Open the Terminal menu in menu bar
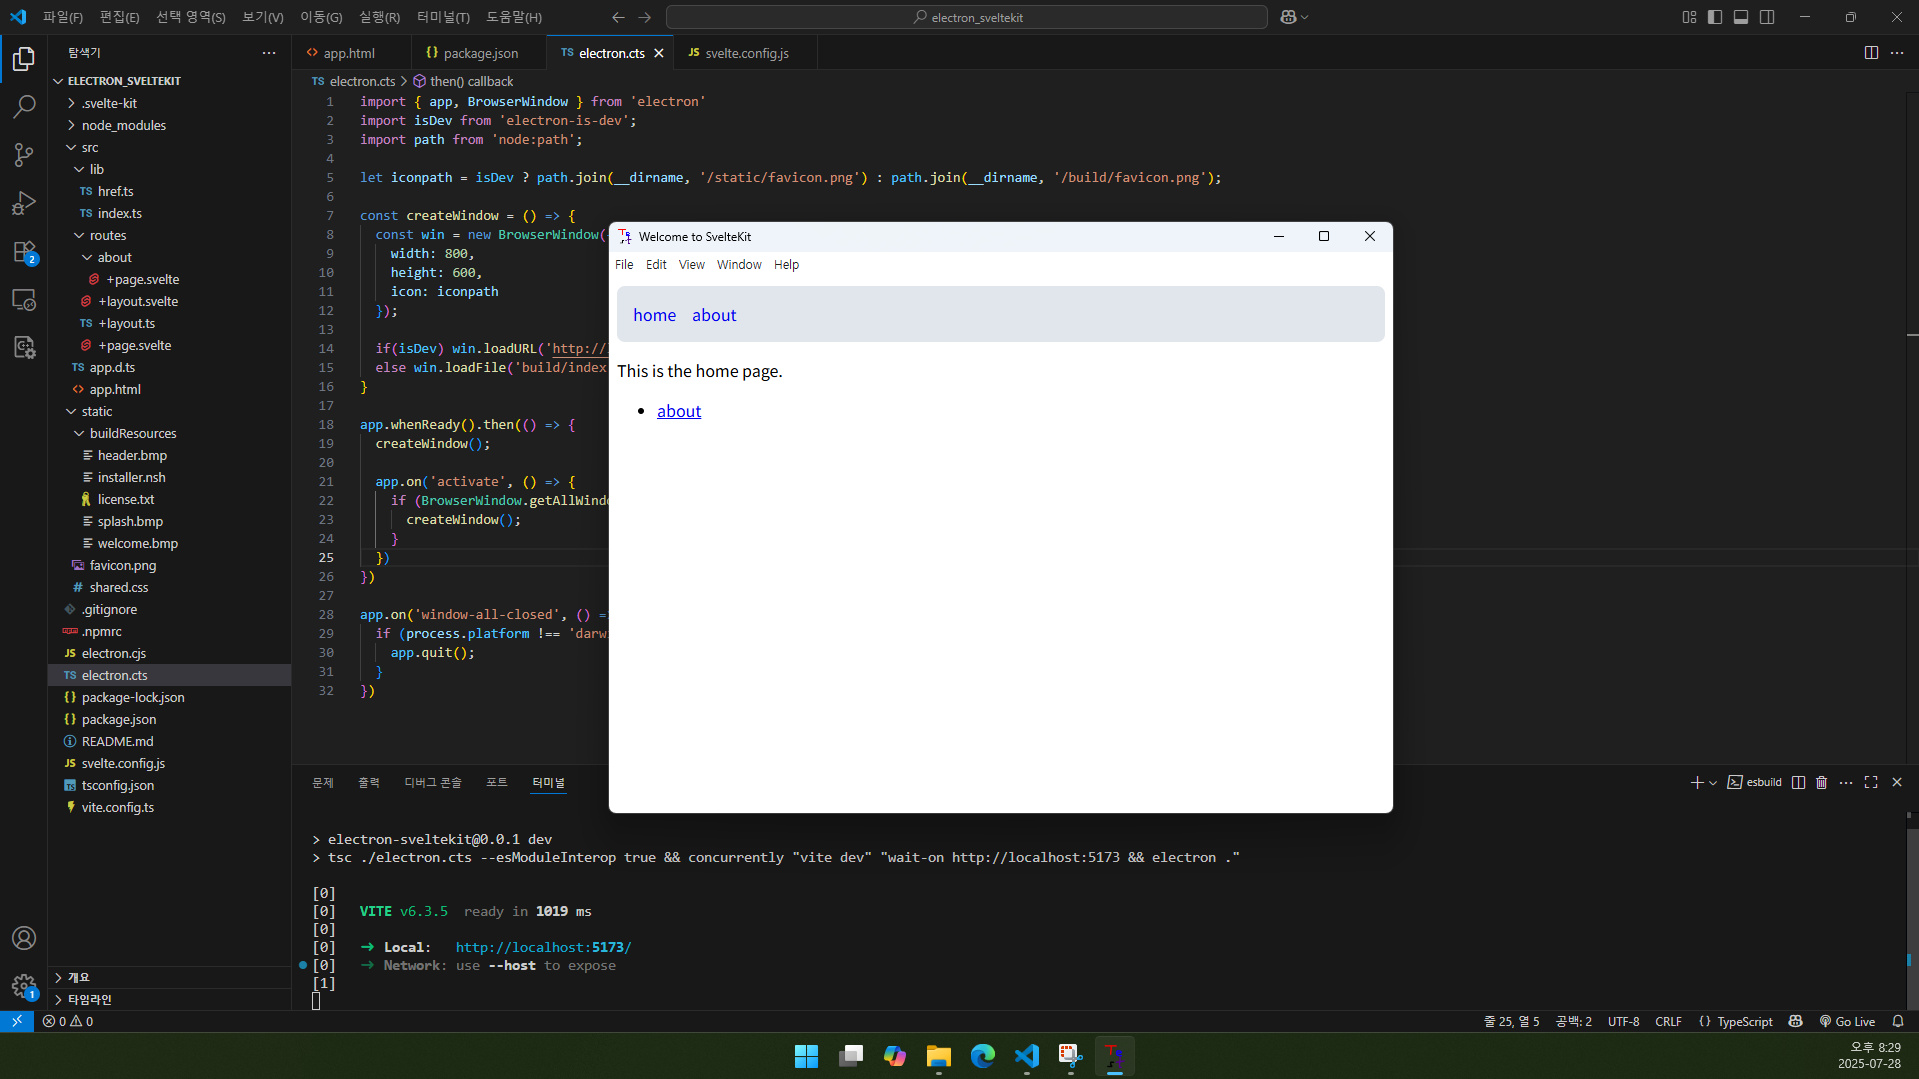 (443, 17)
